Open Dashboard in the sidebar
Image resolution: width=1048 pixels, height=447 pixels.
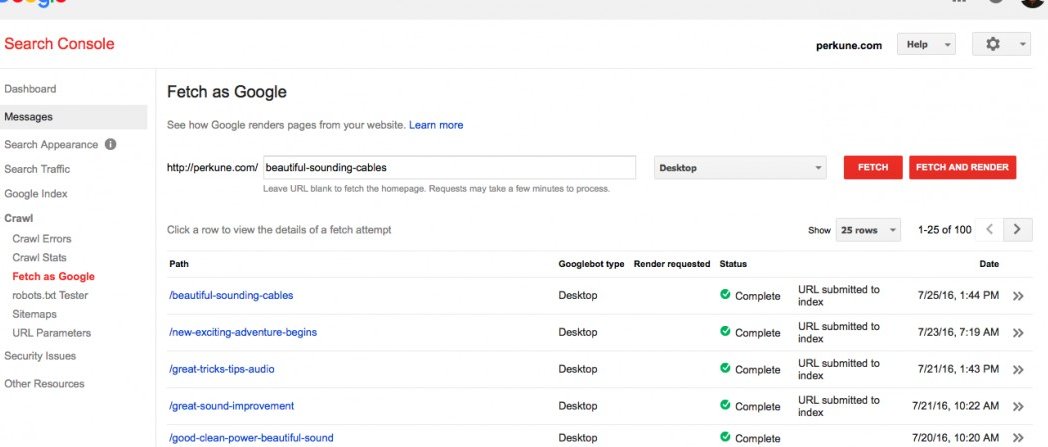coord(30,89)
